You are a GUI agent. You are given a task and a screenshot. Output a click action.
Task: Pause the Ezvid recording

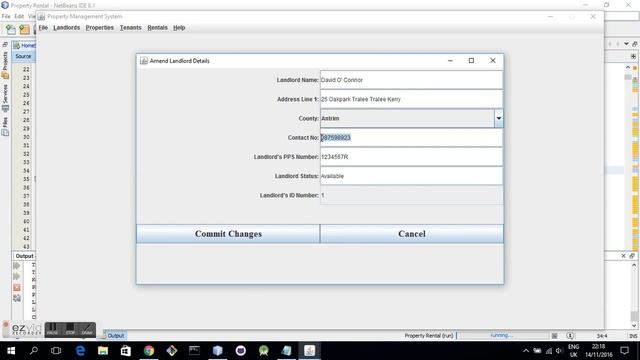coord(52,329)
